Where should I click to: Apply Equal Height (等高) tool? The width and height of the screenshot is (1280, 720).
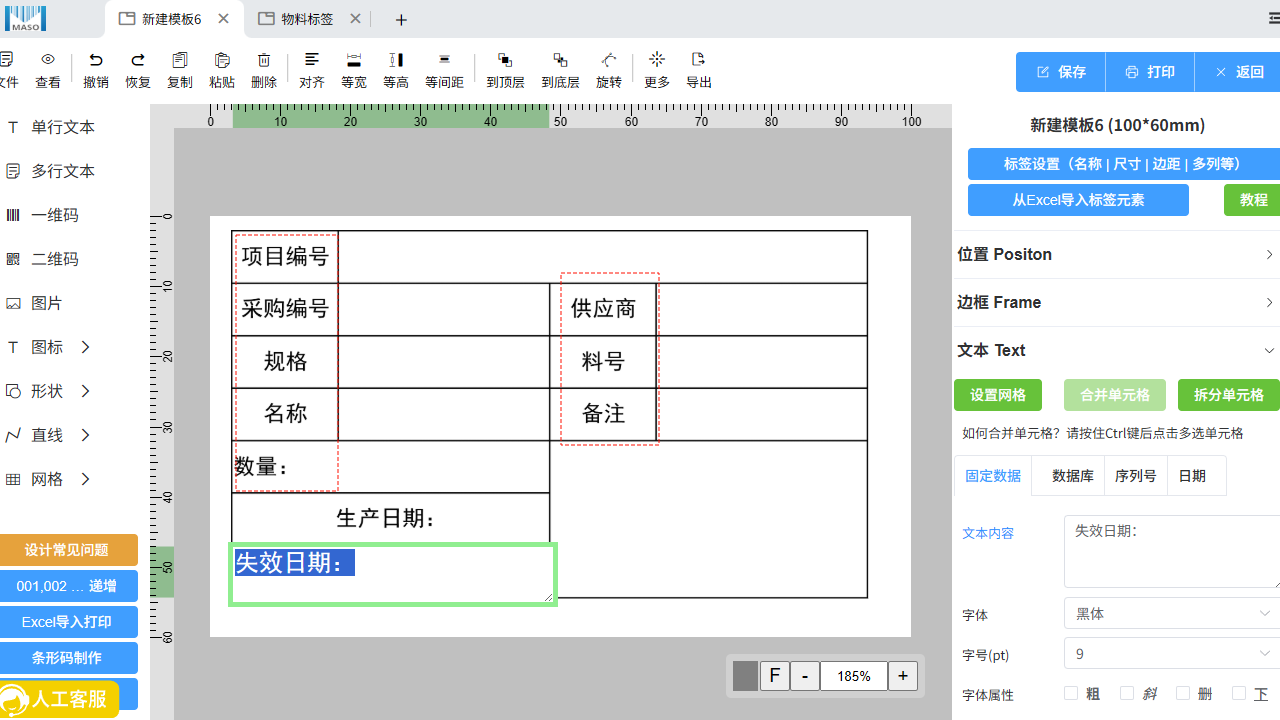pos(396,60)
